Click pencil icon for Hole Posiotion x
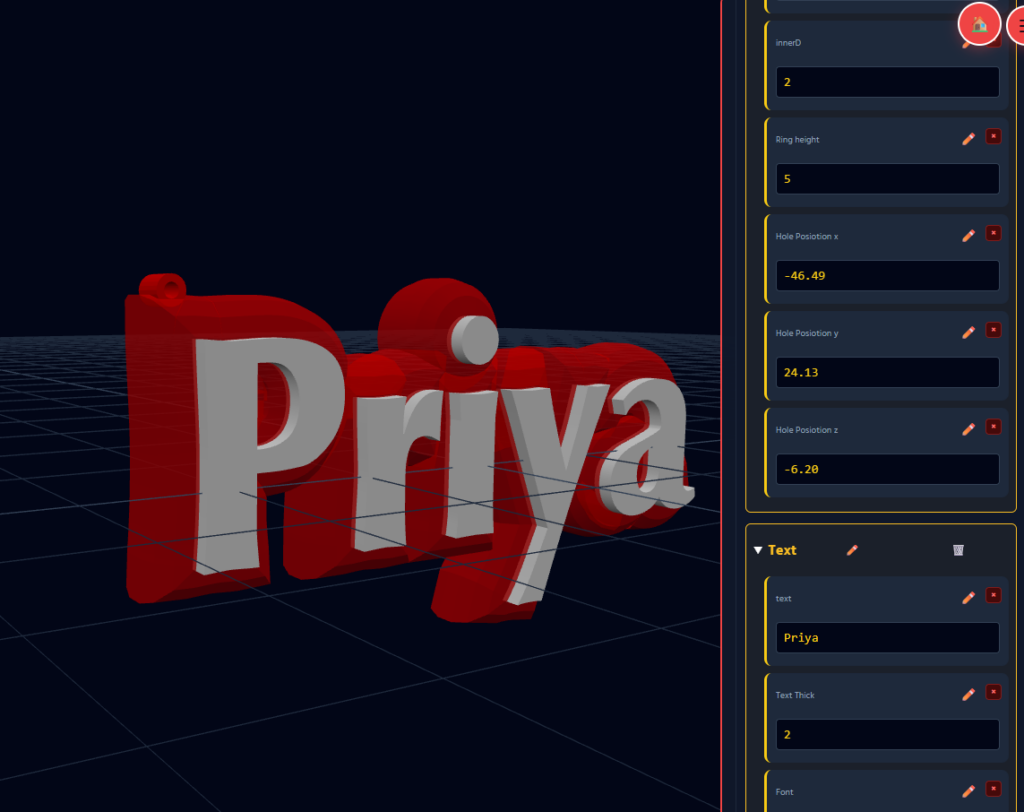This screenshot has height=812, width=1024. pyautogui.click(x=968, y=236)
